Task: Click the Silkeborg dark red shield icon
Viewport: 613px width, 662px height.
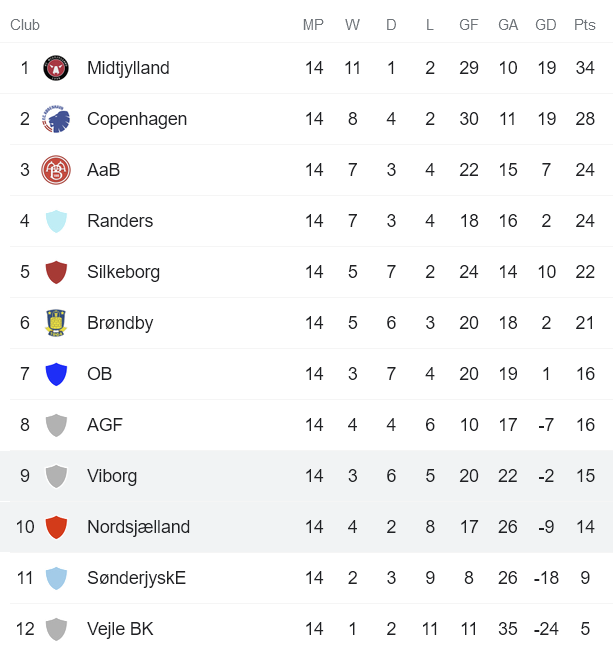Action: point(56,272)
